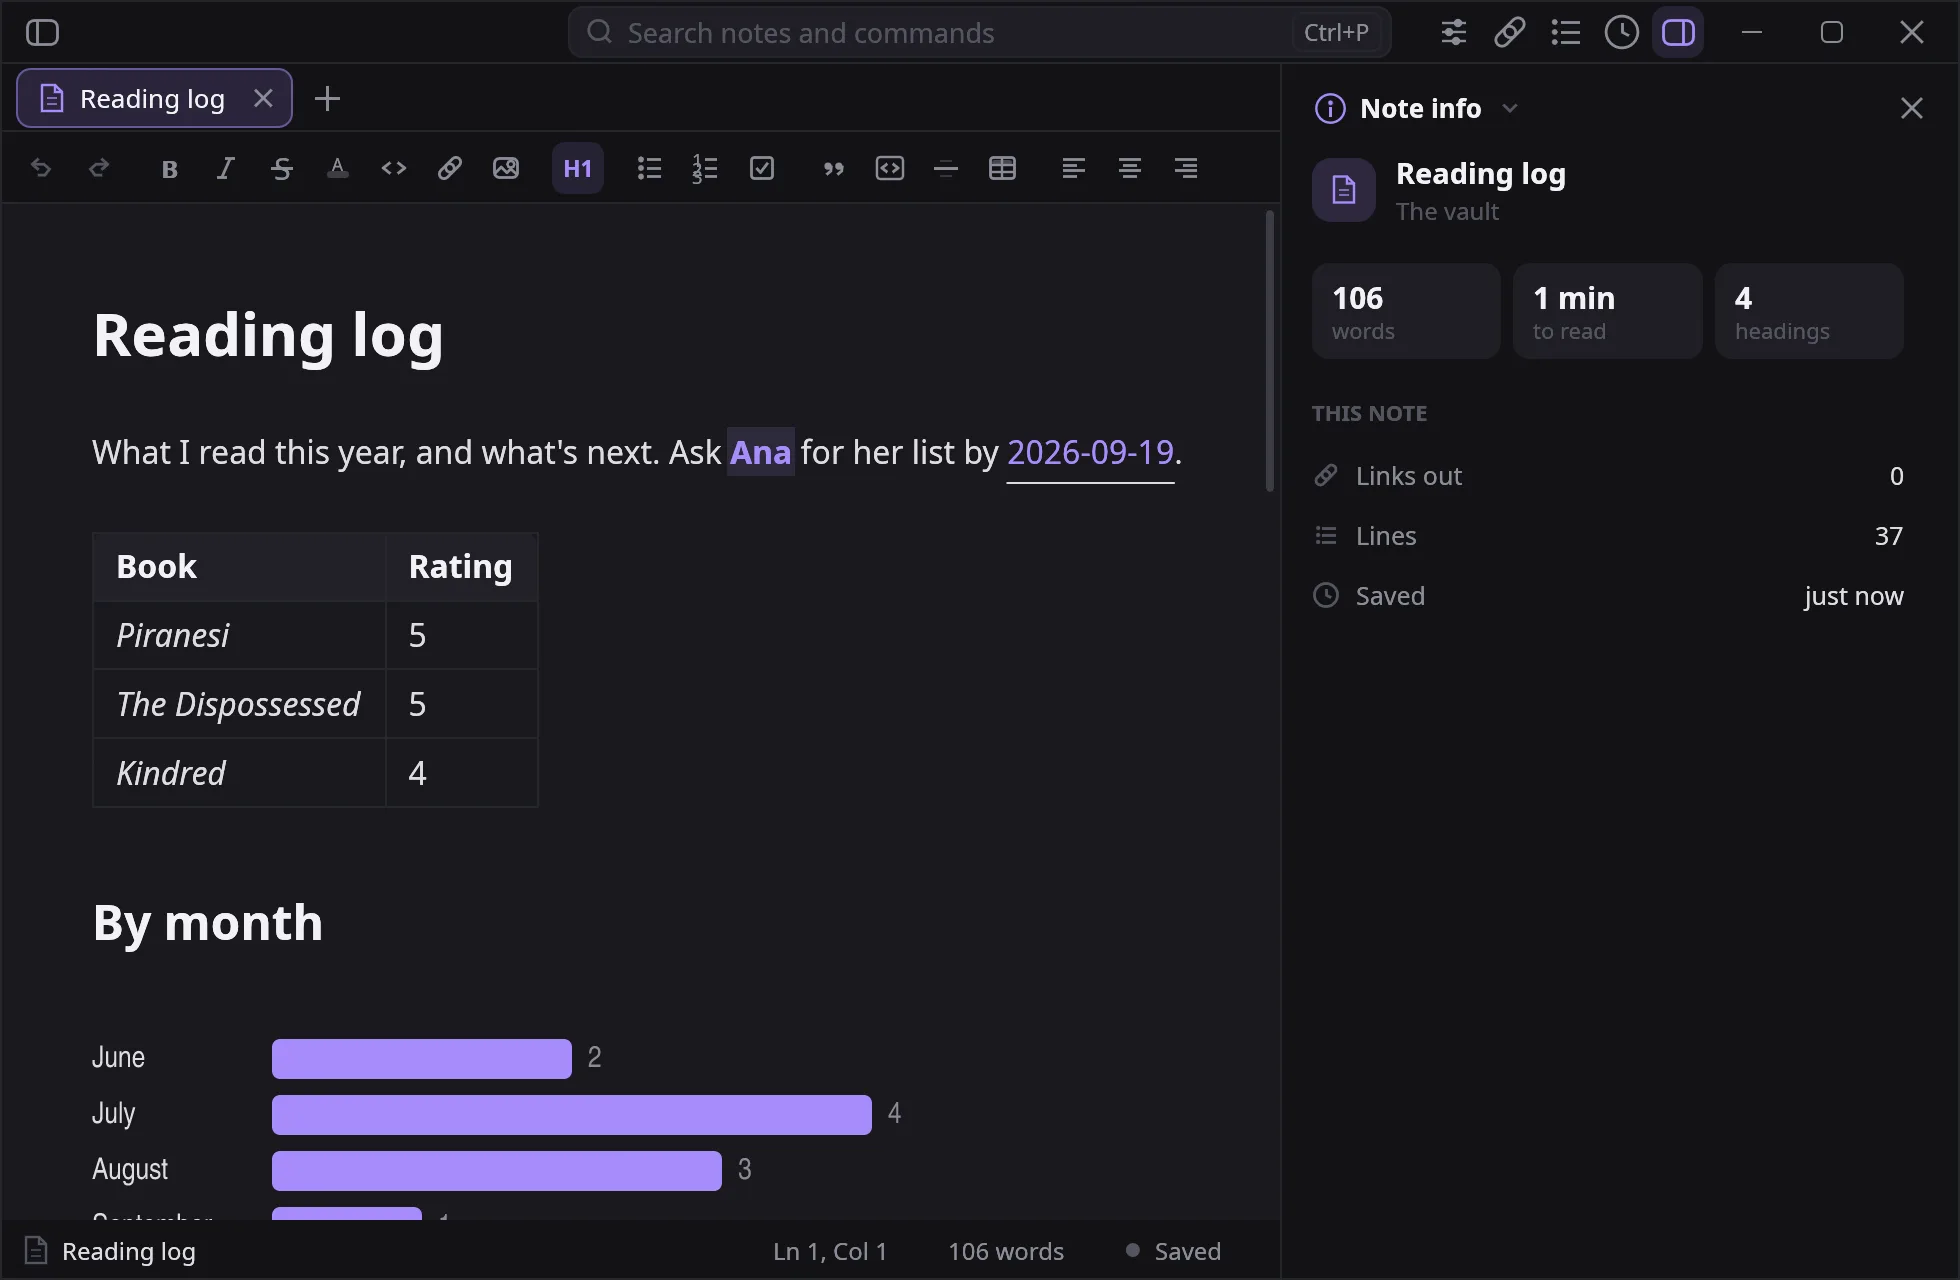This screenshot has height=1280, width=1960.
Task: Insert a bulleted list
Action: tap(650, 168)
